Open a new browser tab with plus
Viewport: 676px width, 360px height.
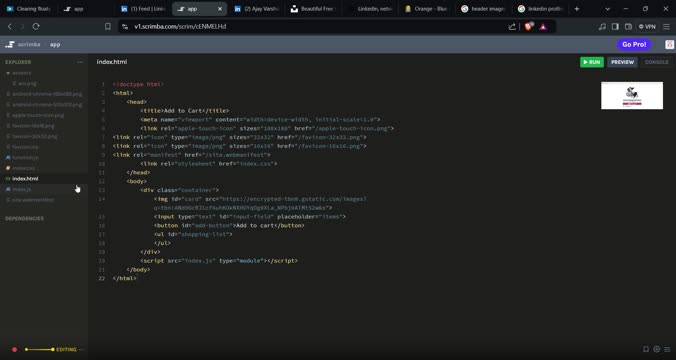pyautogui.click(x=577, y=9)
